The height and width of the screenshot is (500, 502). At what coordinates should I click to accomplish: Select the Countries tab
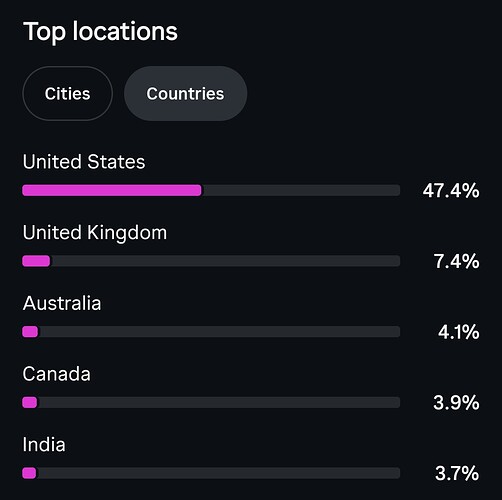pyautogui.click(x=185, y=93)
